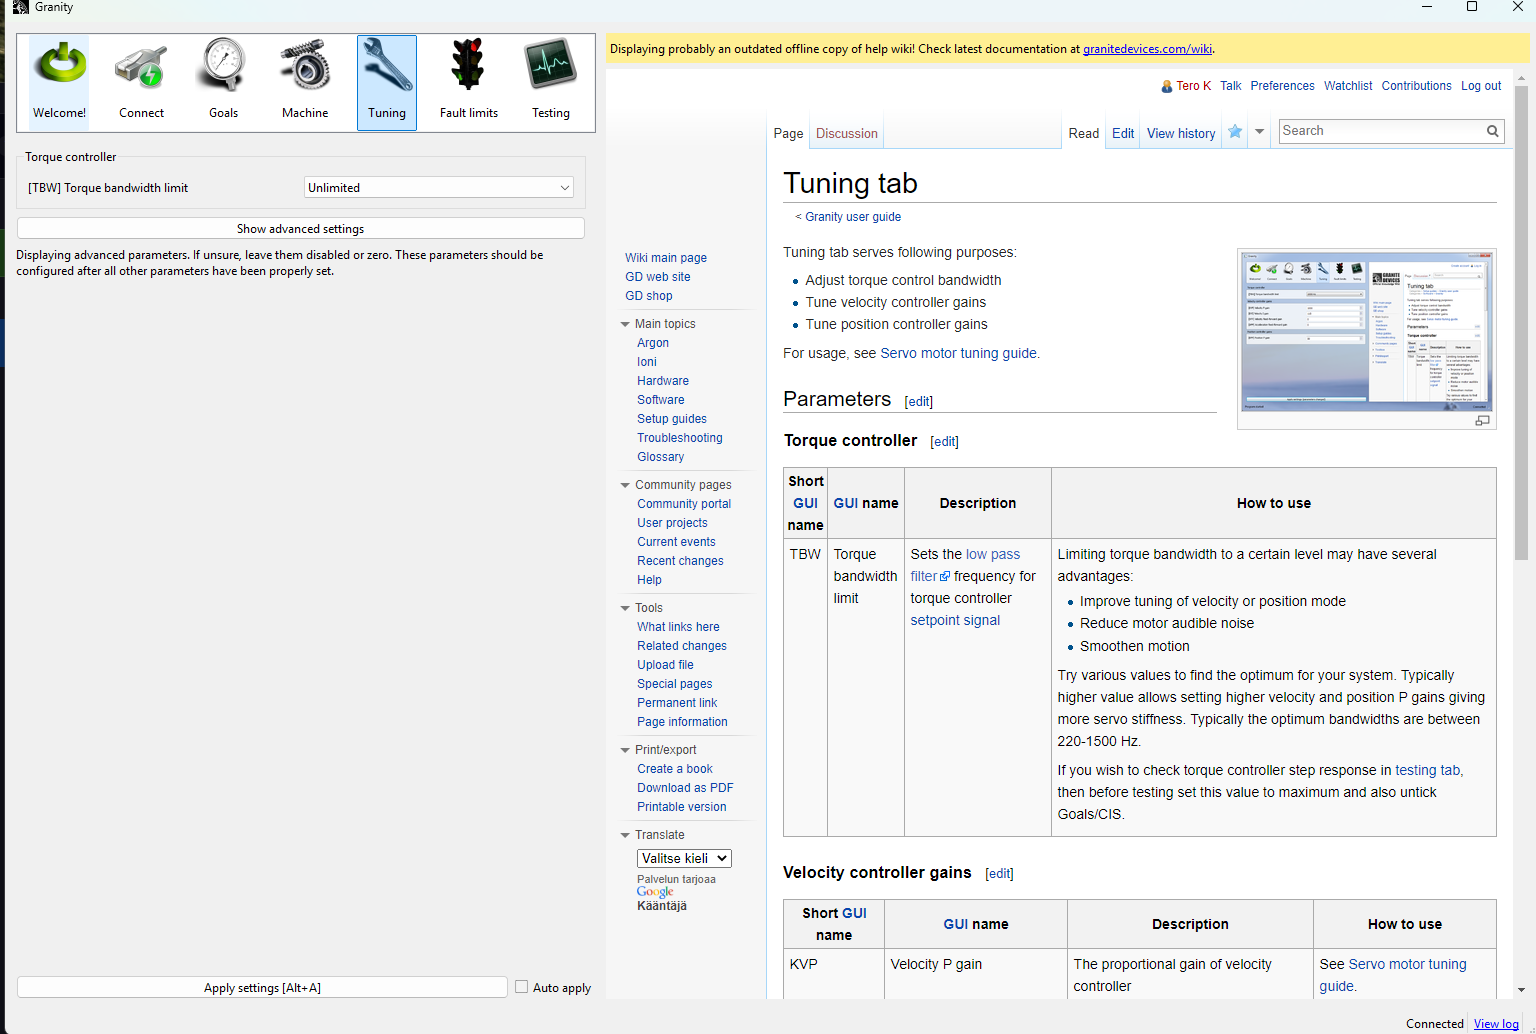Click the wiki search magnifier icon
Viewport: 1536px width, 1034px height.
1492,131
